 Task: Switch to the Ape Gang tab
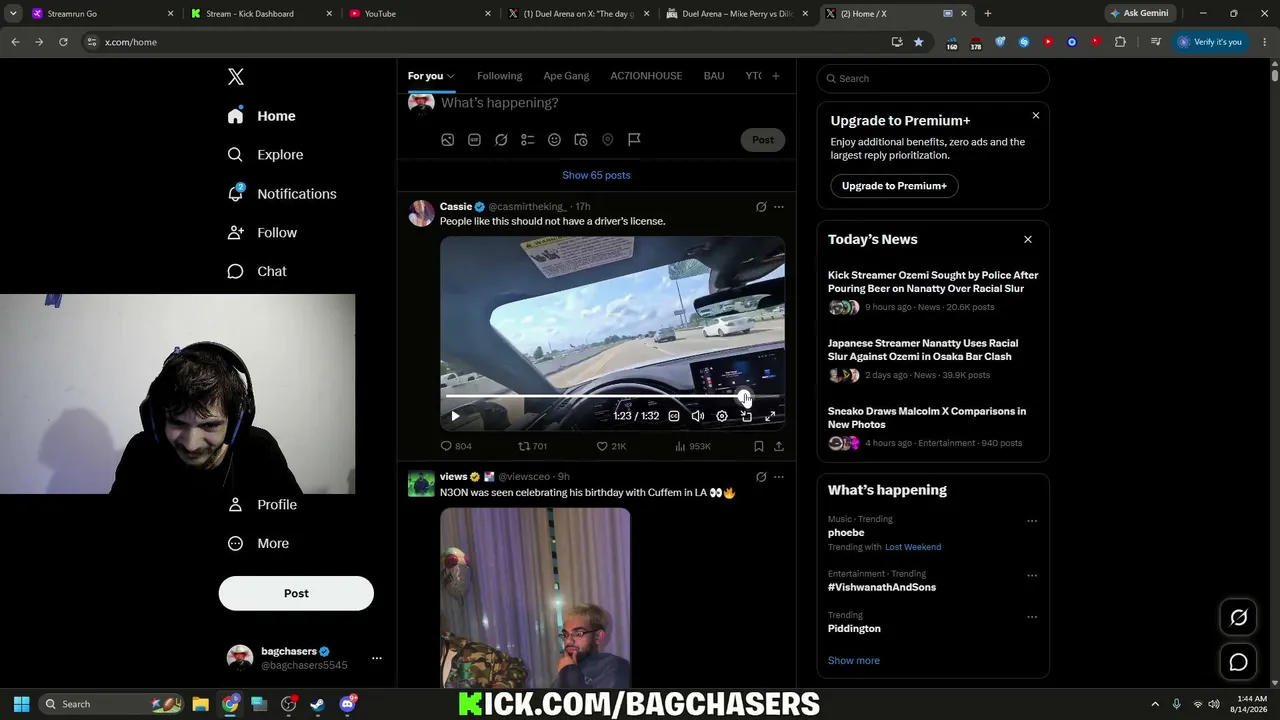point(566,76)
